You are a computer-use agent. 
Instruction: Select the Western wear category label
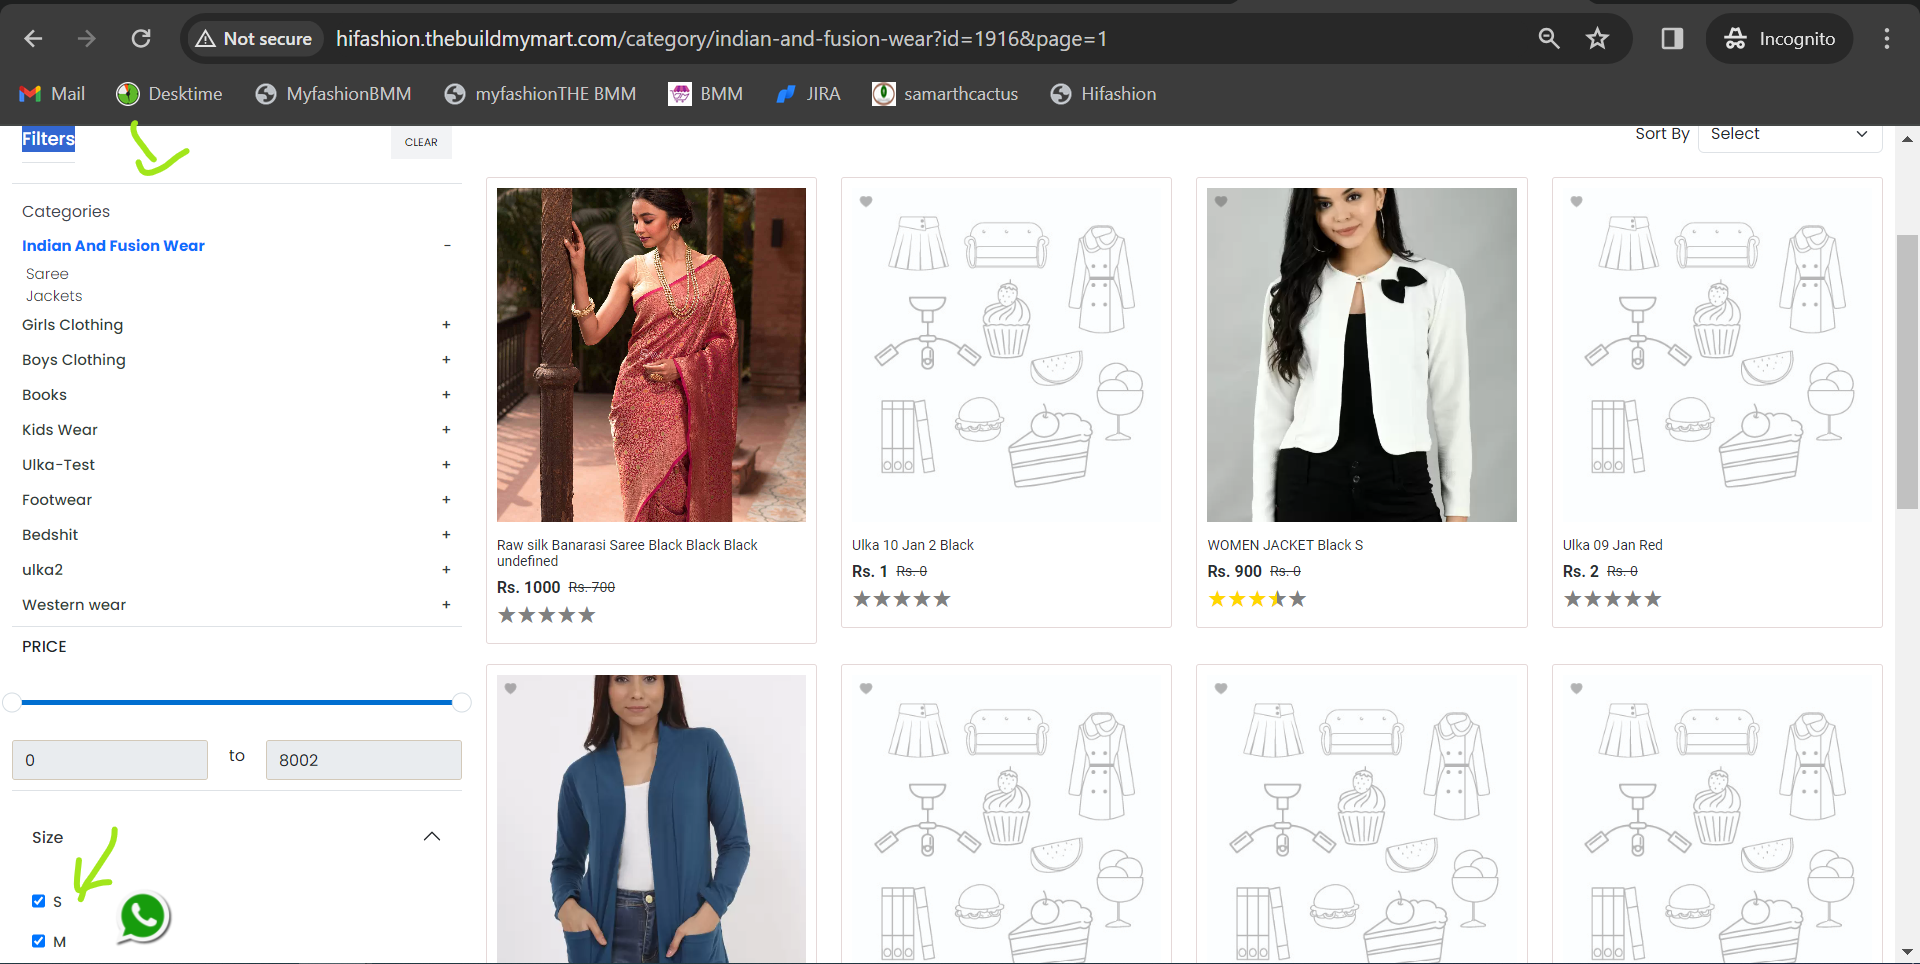tap(74, 605)
